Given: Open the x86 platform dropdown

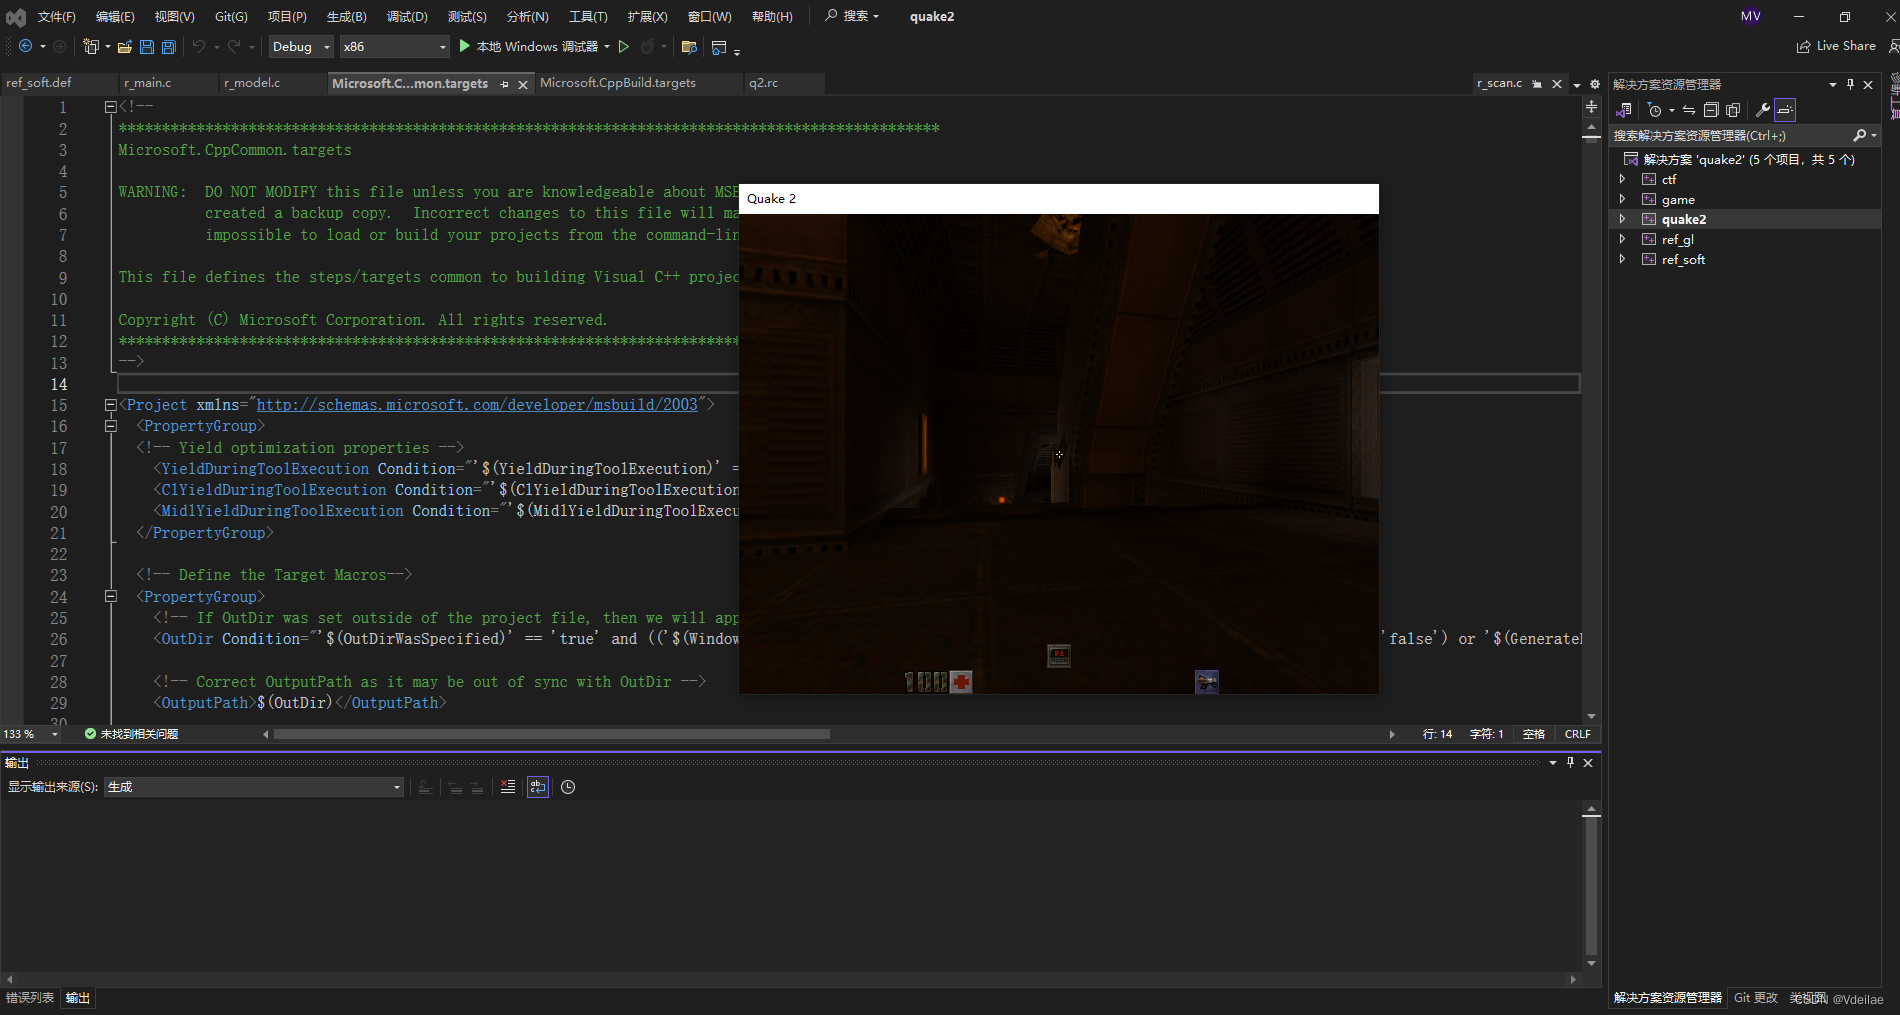Looking at the screenshot, I should pyautogui.click(x=394, y=46).
